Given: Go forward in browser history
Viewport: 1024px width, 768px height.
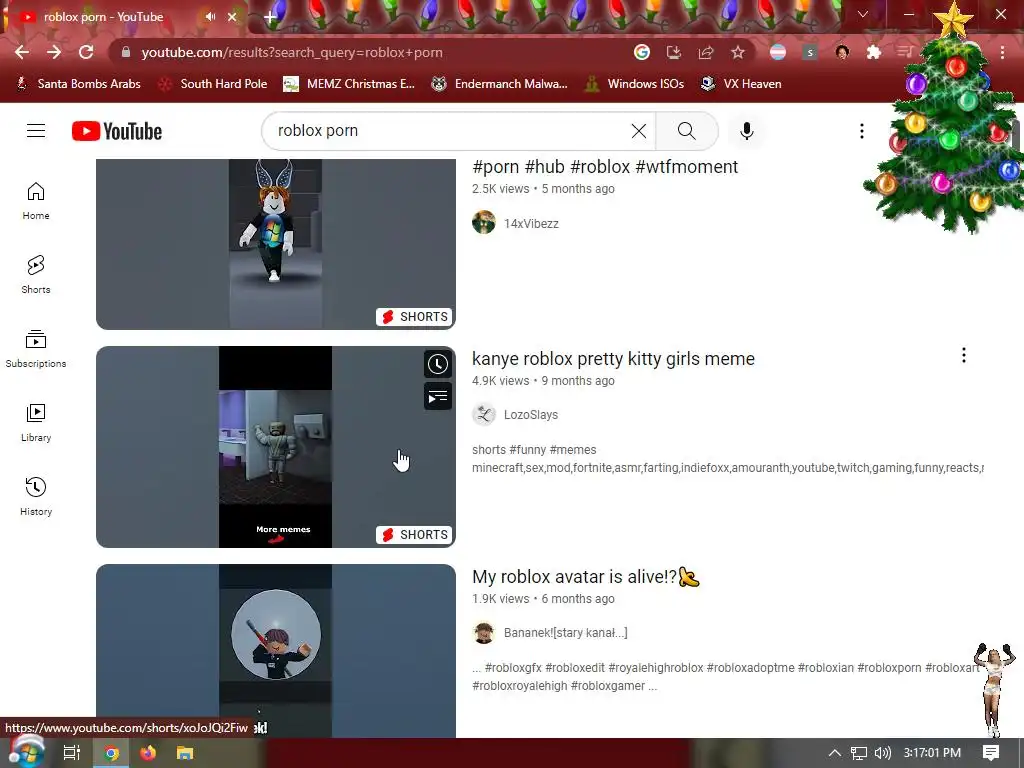Looking at the screenshot, I should click(54, 52).
